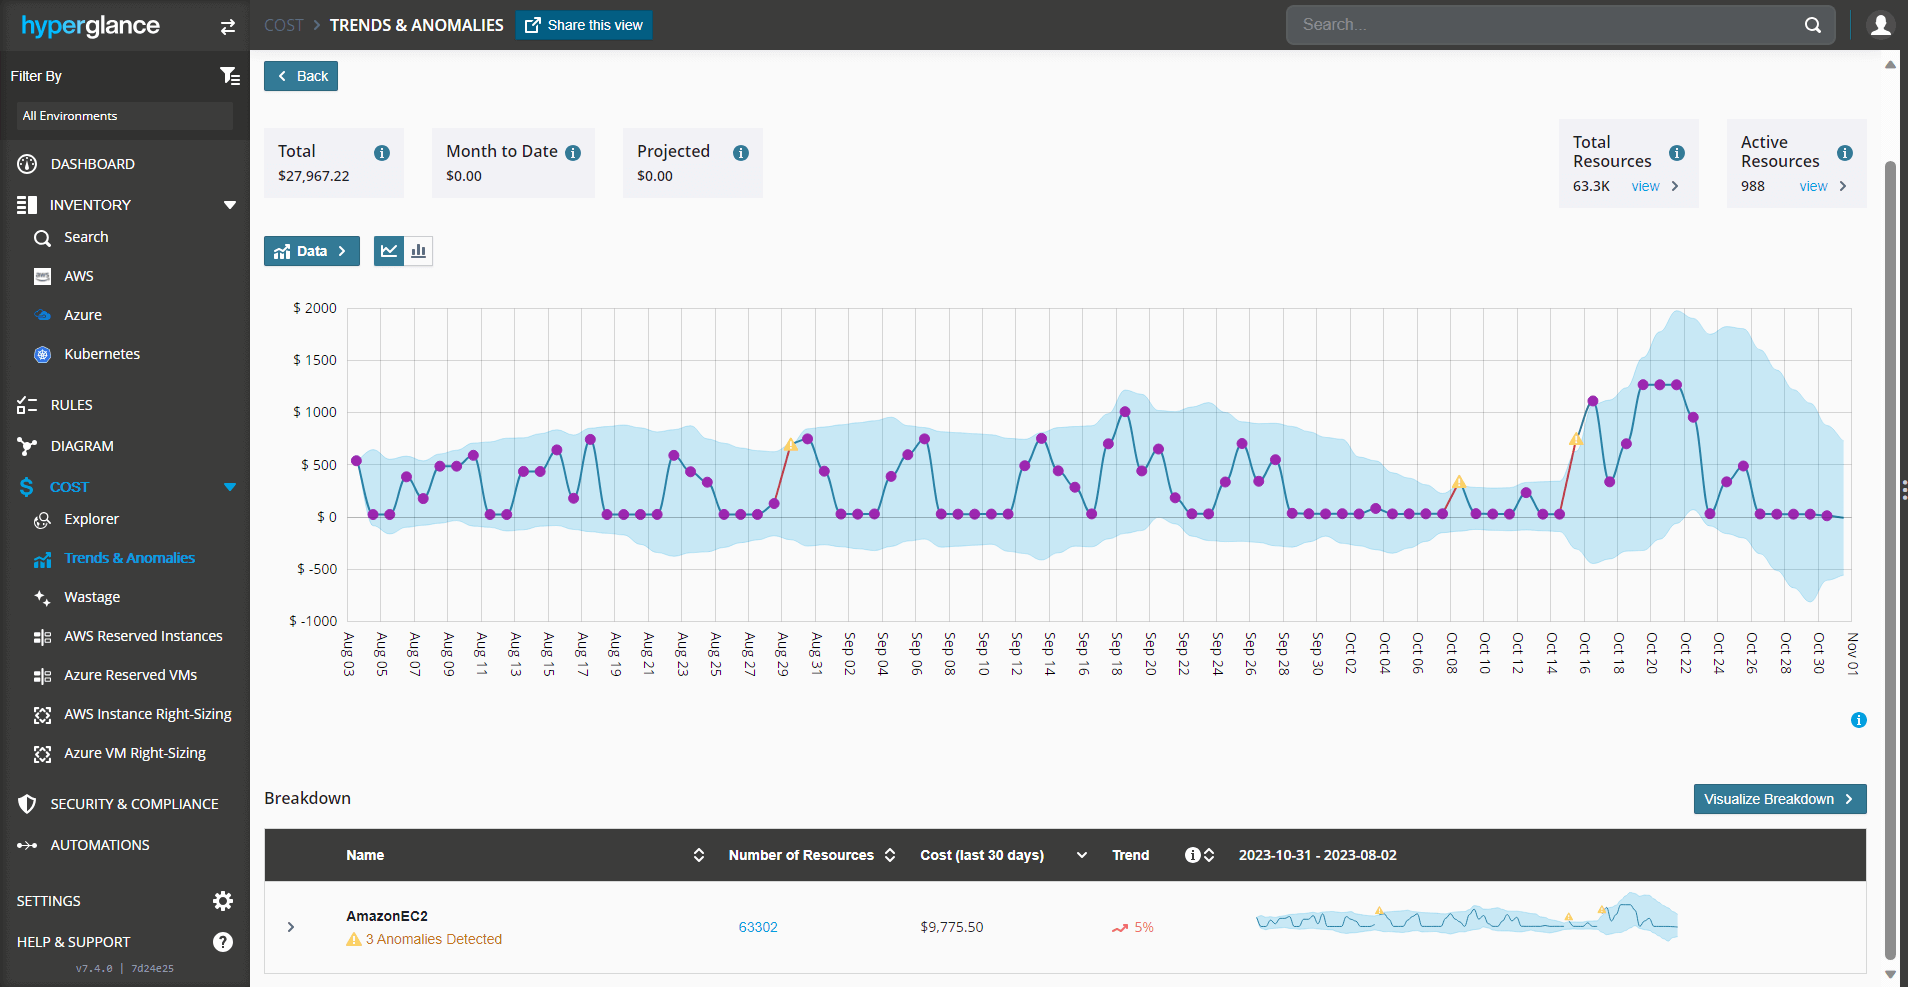
Task: Click the info icon next to Total
Action: click(382, 153)
